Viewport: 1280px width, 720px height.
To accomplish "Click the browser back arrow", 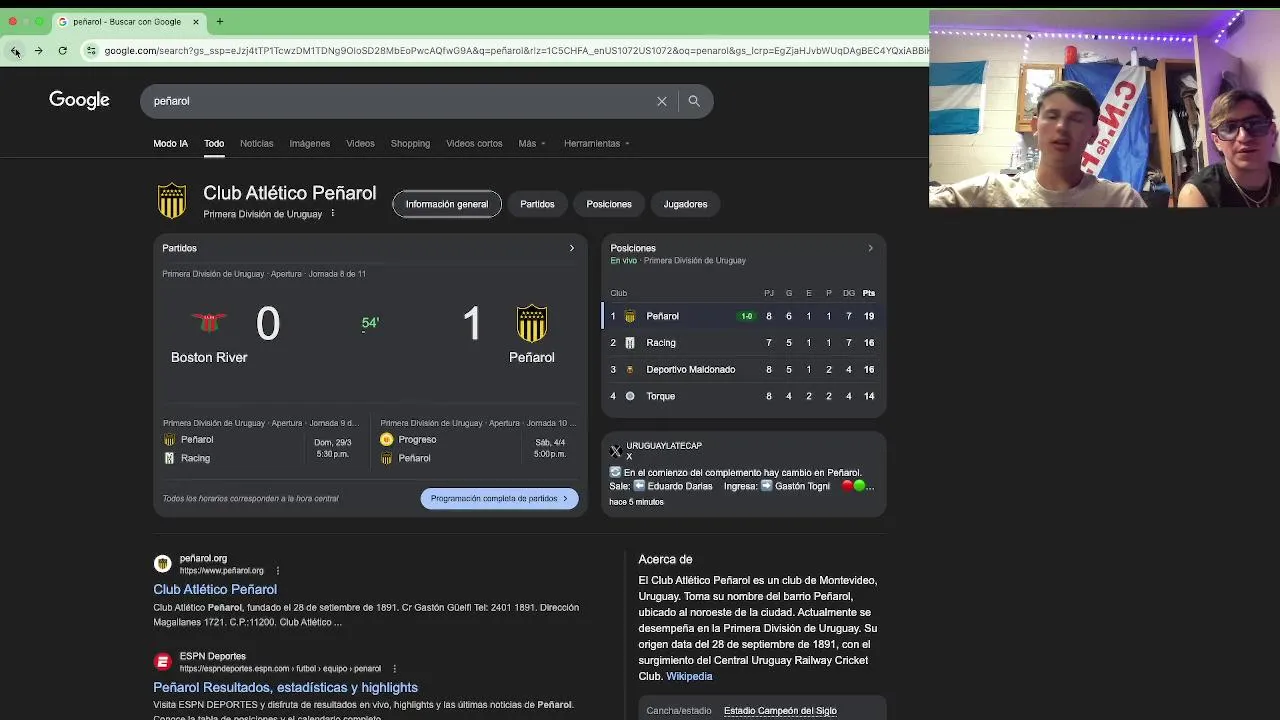I will [x=14, y=51].
